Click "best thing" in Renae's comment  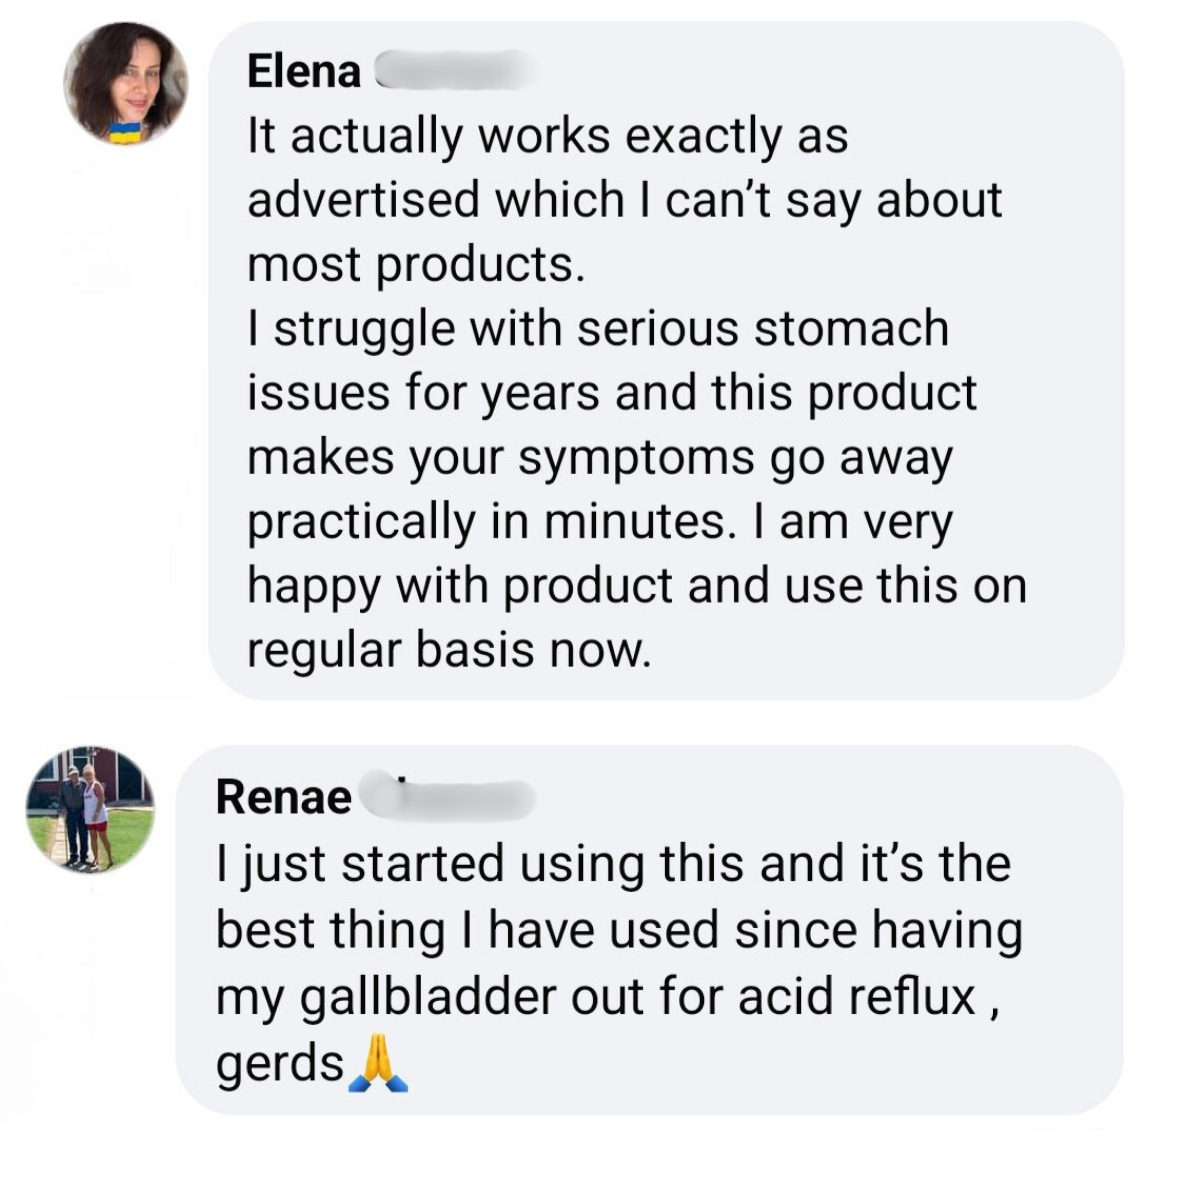[x=330, y=930]
